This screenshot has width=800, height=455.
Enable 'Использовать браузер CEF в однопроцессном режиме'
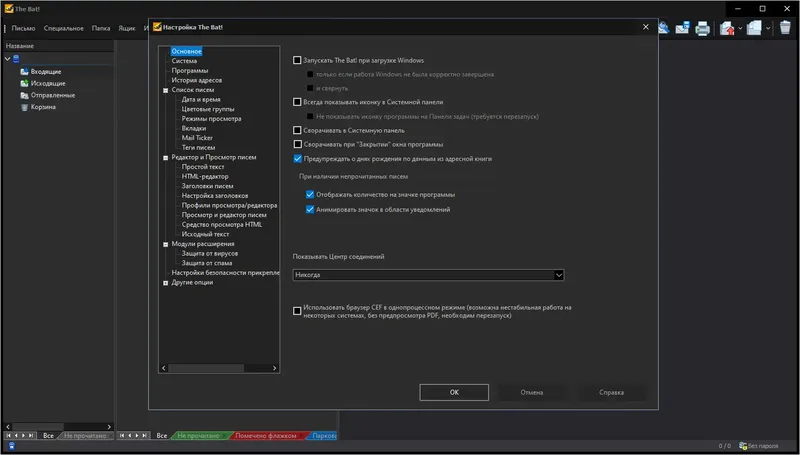click(297, 311)
